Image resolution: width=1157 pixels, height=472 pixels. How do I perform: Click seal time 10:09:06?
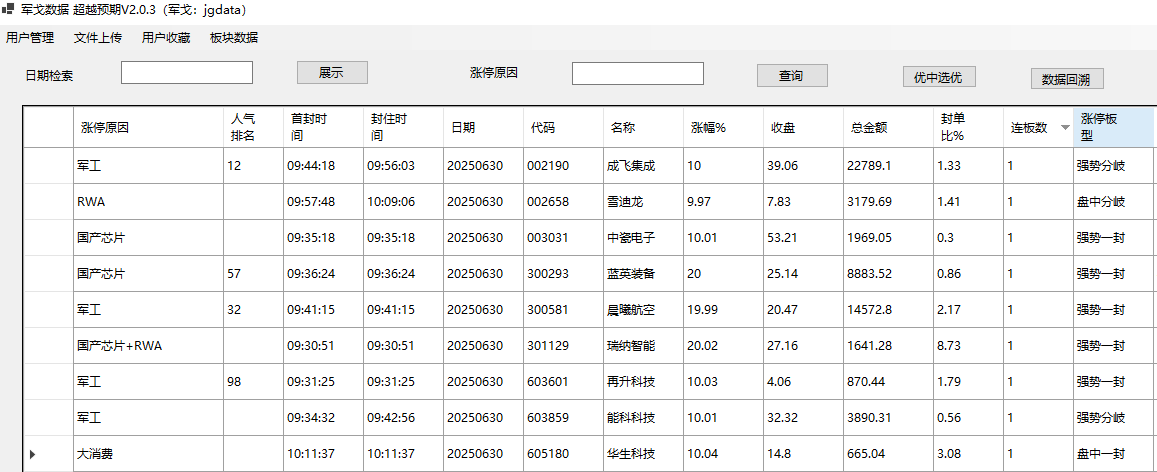(x=403, y=202)
